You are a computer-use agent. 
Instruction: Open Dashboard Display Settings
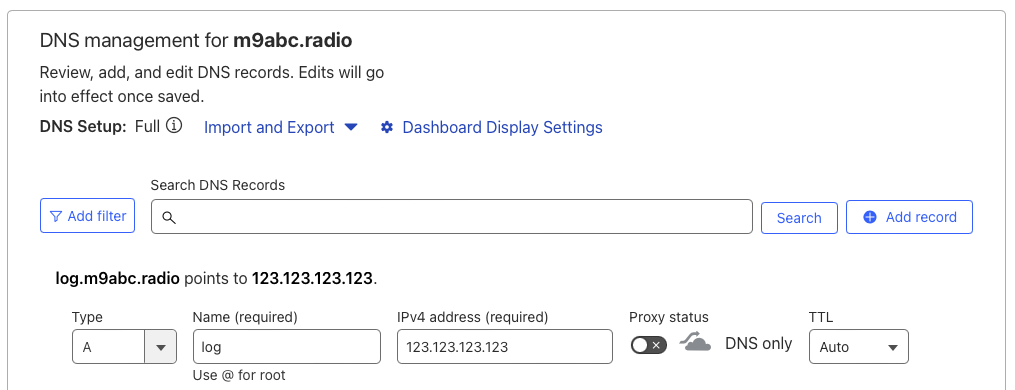point(502,127)
